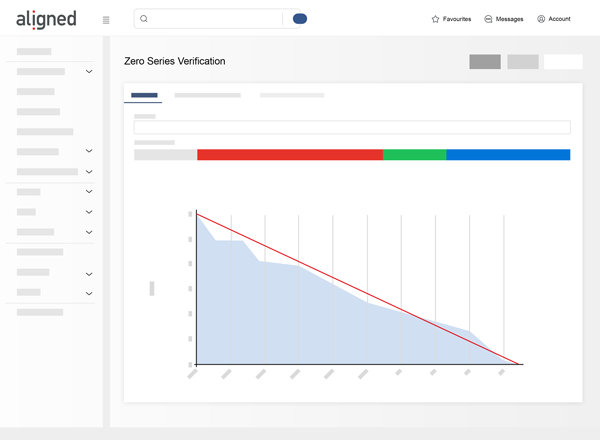Expand the first sidebar chevron

pos(89,72)
